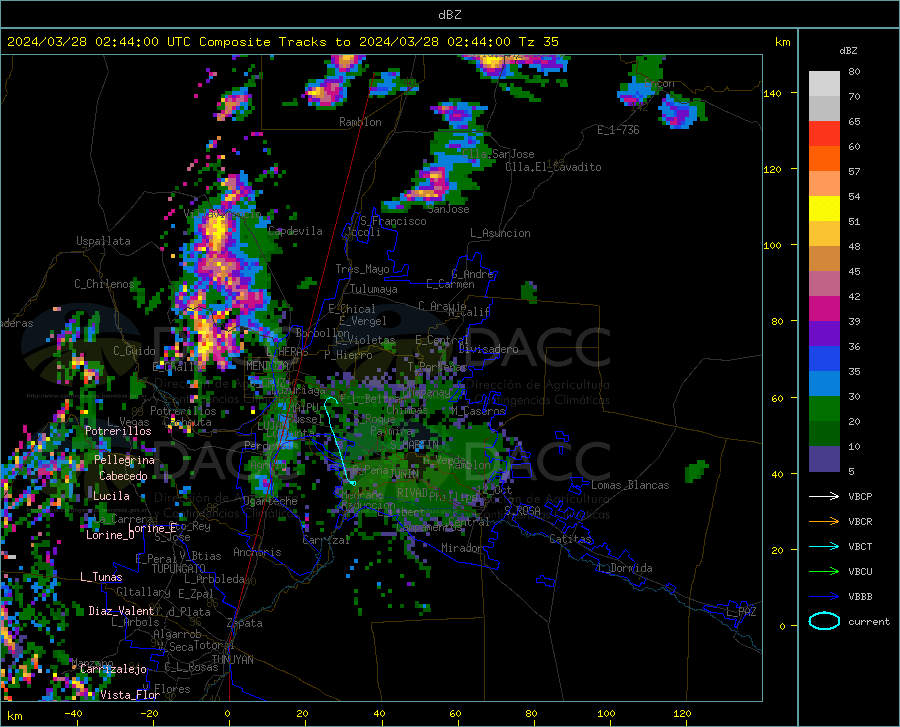Click the cyan storm track line on map
900x727 pixels.
click(x=338, y=441)
